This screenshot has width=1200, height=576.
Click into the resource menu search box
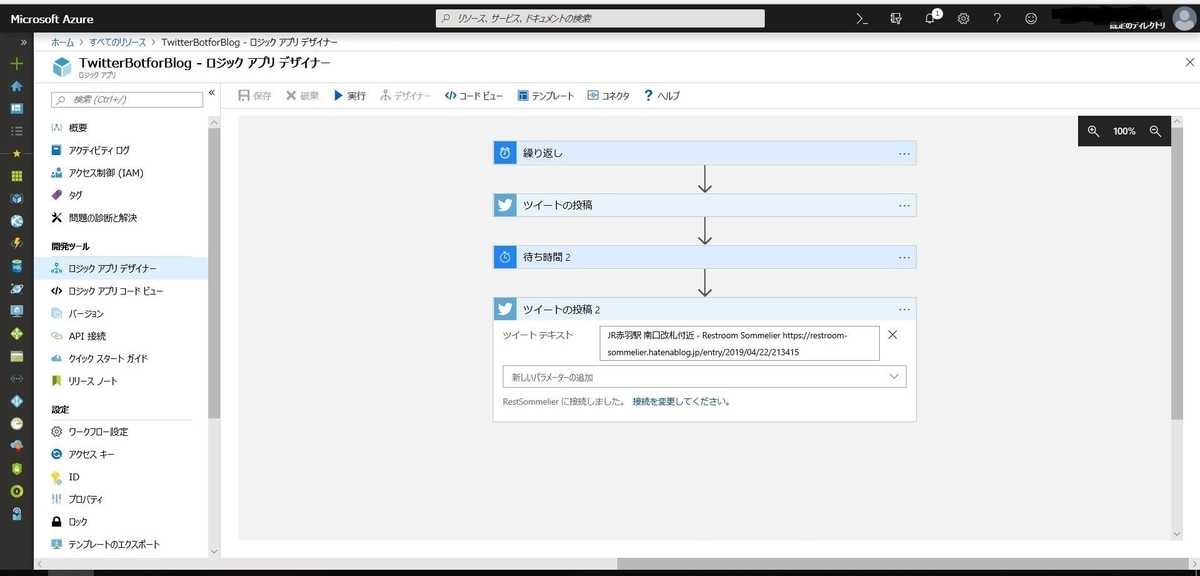(126, 99)
